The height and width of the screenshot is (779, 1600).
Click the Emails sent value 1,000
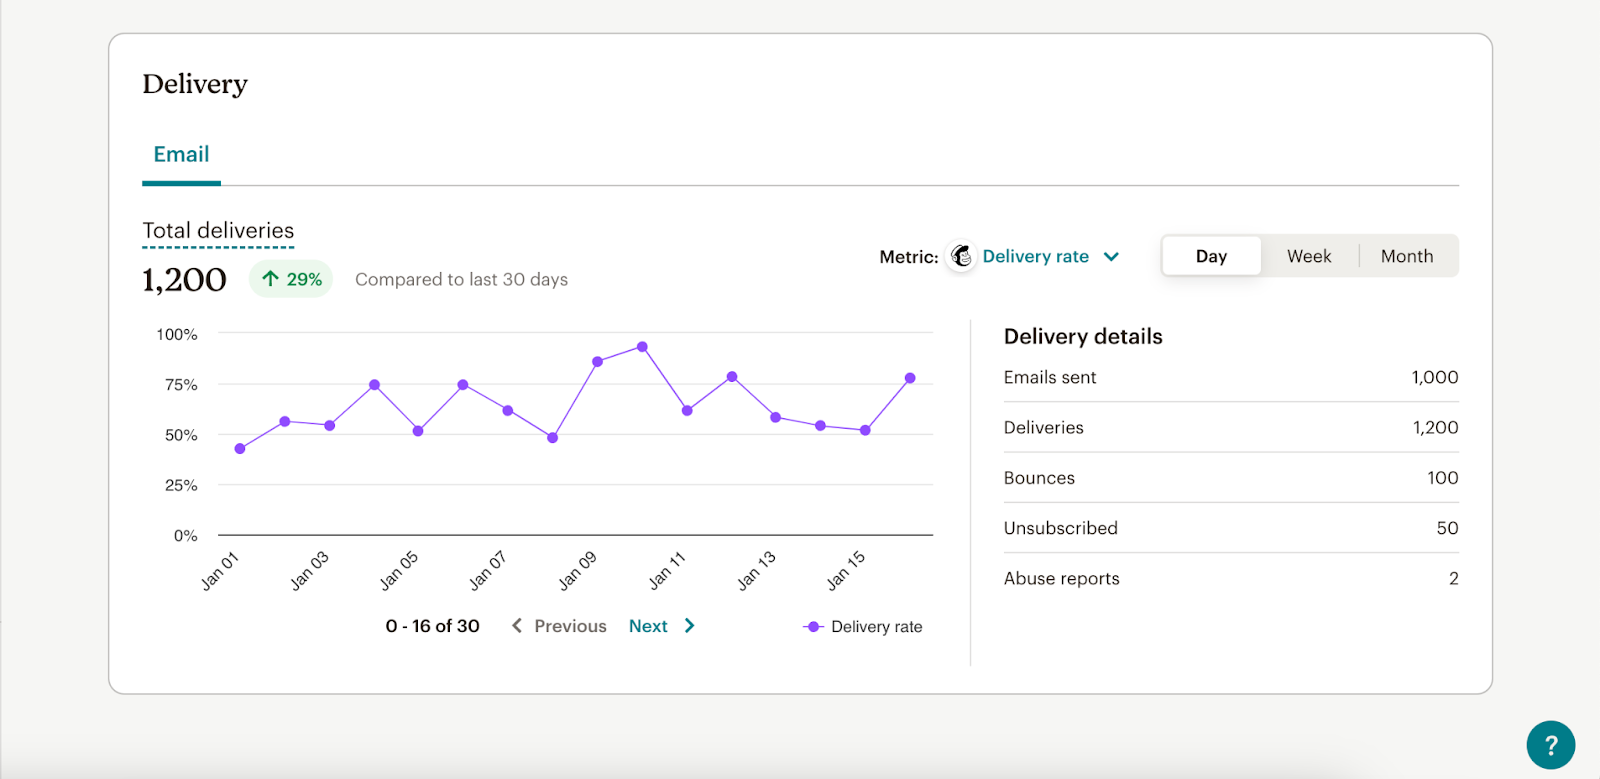click(x=1435, y=377)
